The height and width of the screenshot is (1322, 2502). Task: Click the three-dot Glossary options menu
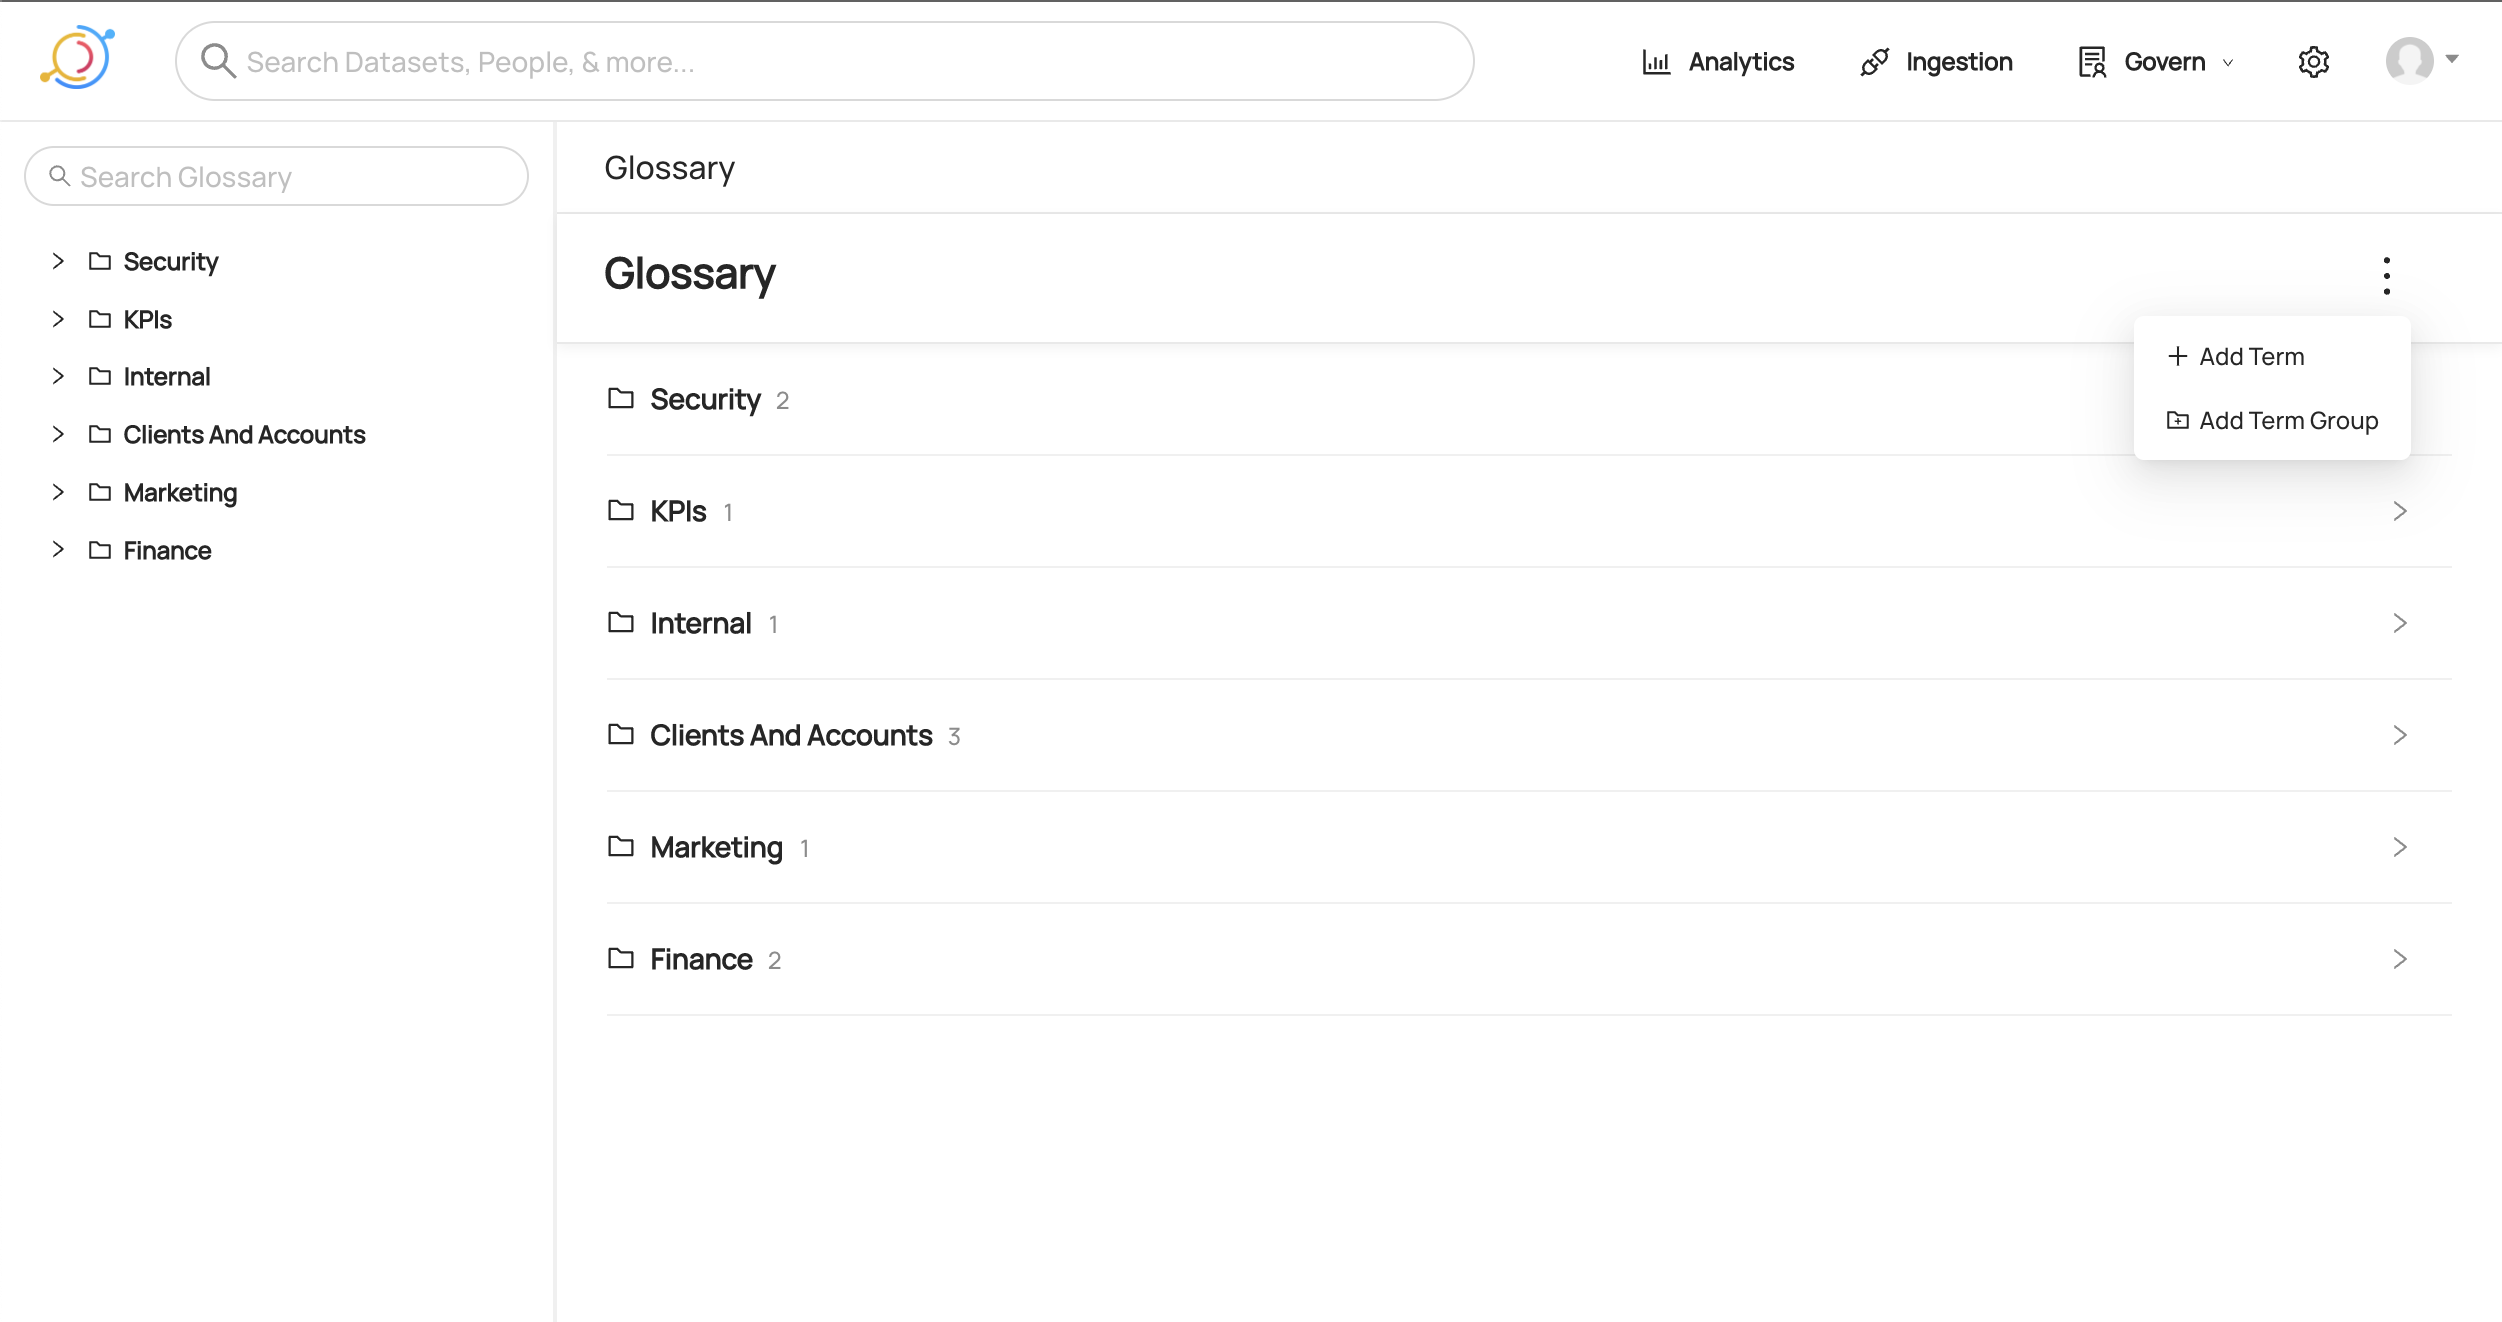click(2386, 276)
